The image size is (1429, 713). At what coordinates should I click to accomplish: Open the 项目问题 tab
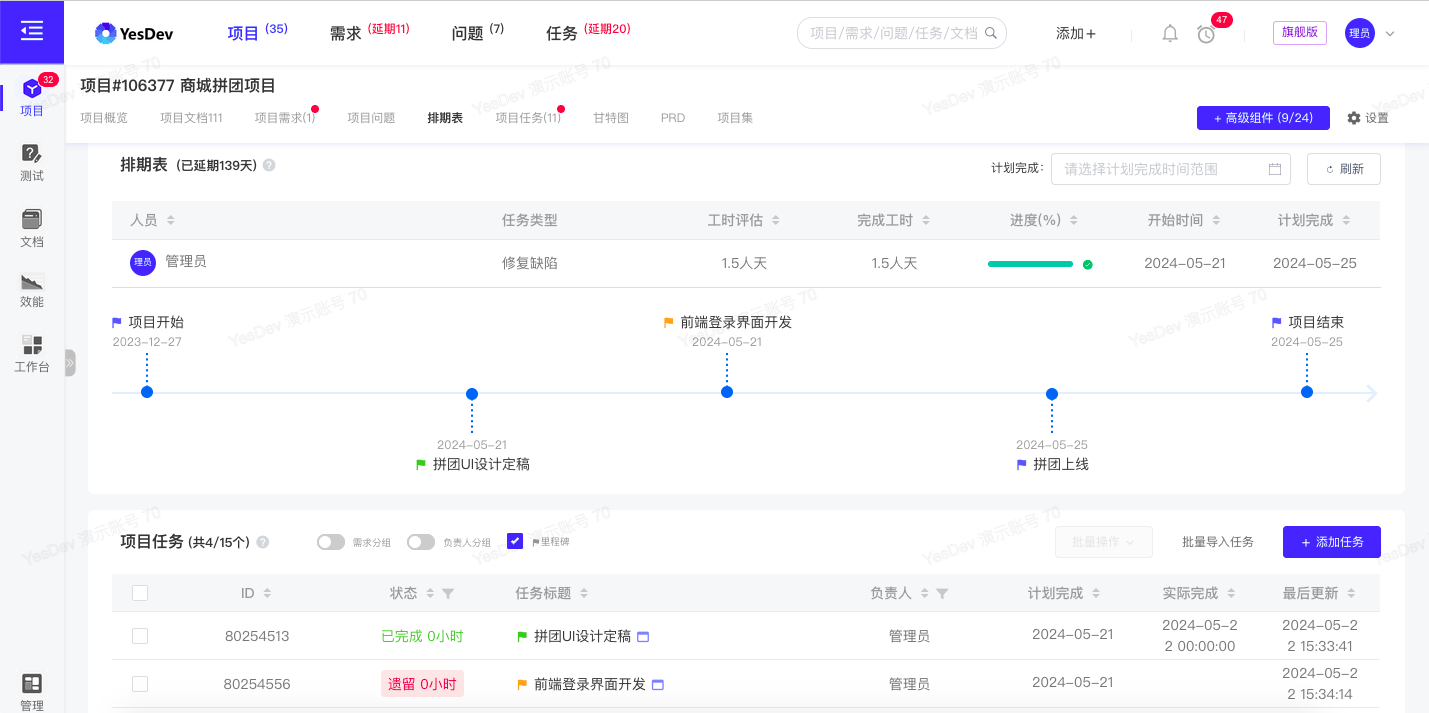coord(371,117)
